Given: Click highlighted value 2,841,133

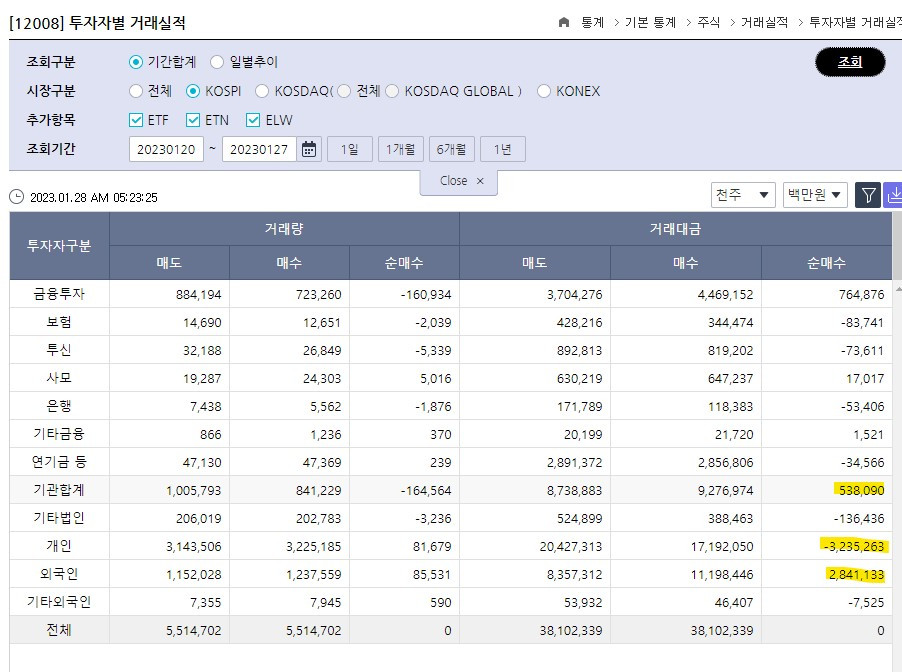Looking at the screenshot, I should click(x=856, y=574).
